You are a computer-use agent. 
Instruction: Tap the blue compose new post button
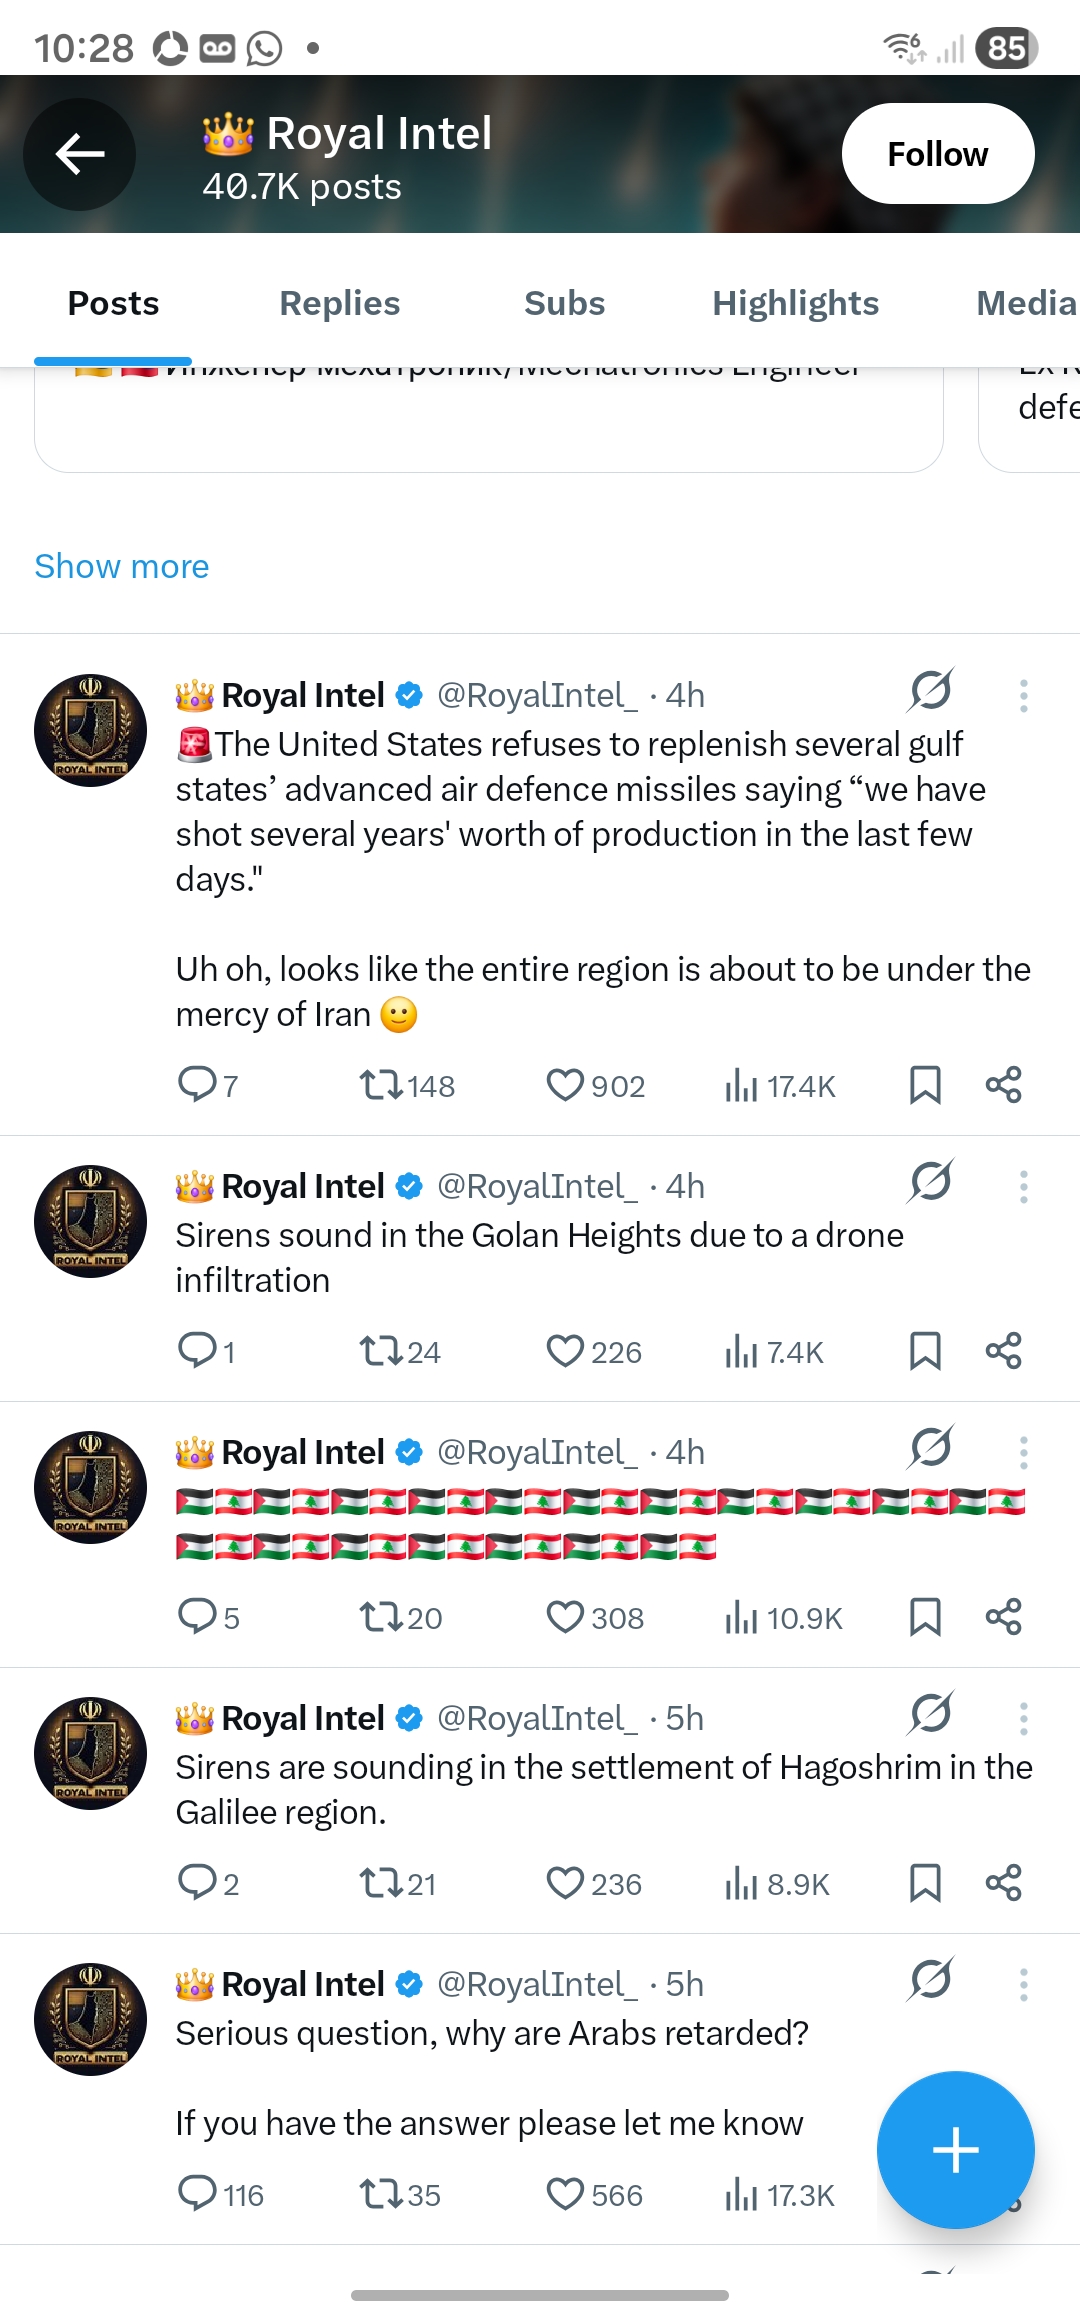[955, 2150]
